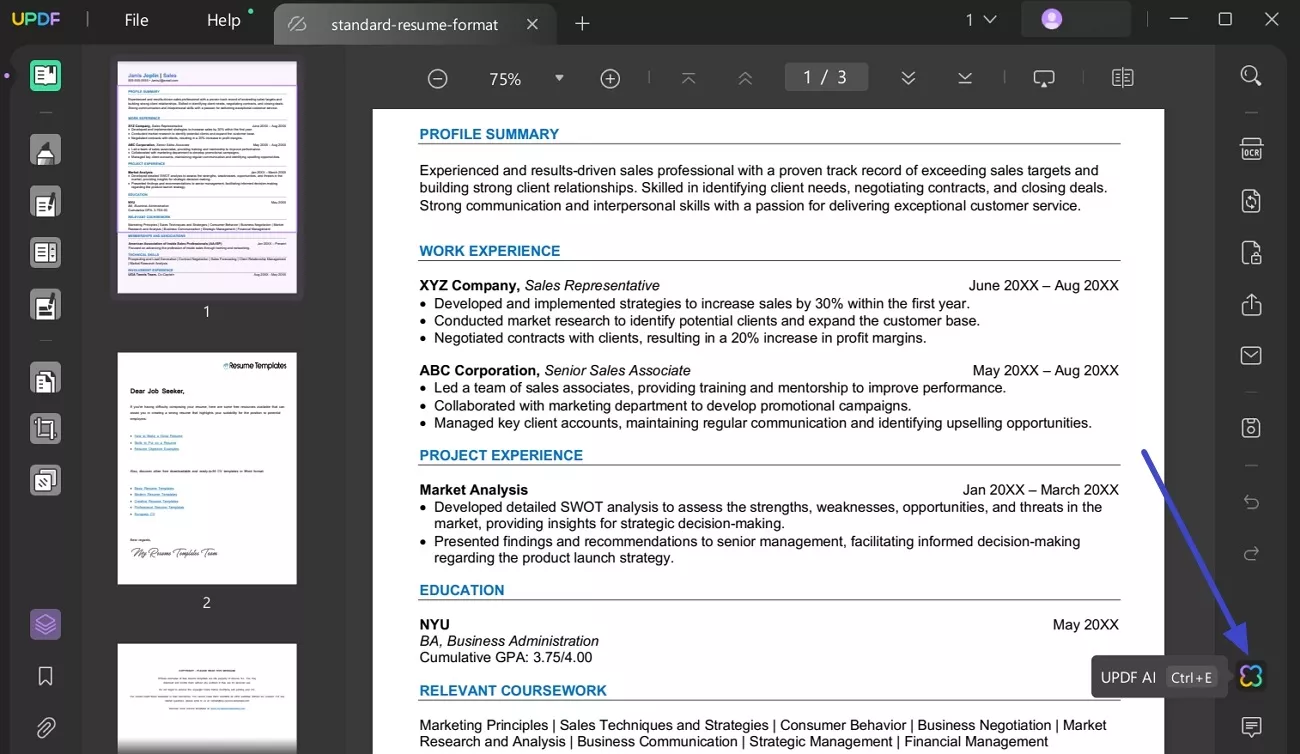Open the Help menu
Screen dimensions: 1300x754
tap(223, 20)
